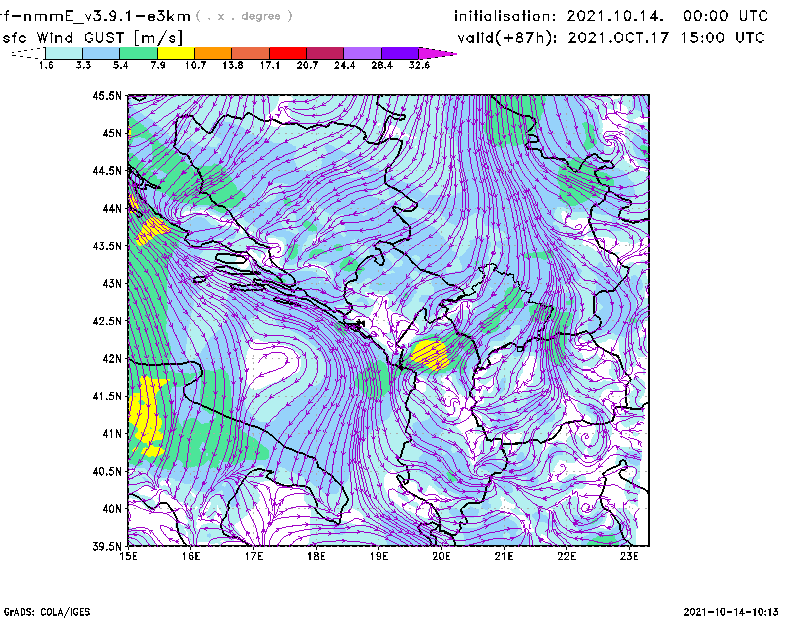Click the initialisation date 2021.10.14.

[x=615, y=16]
